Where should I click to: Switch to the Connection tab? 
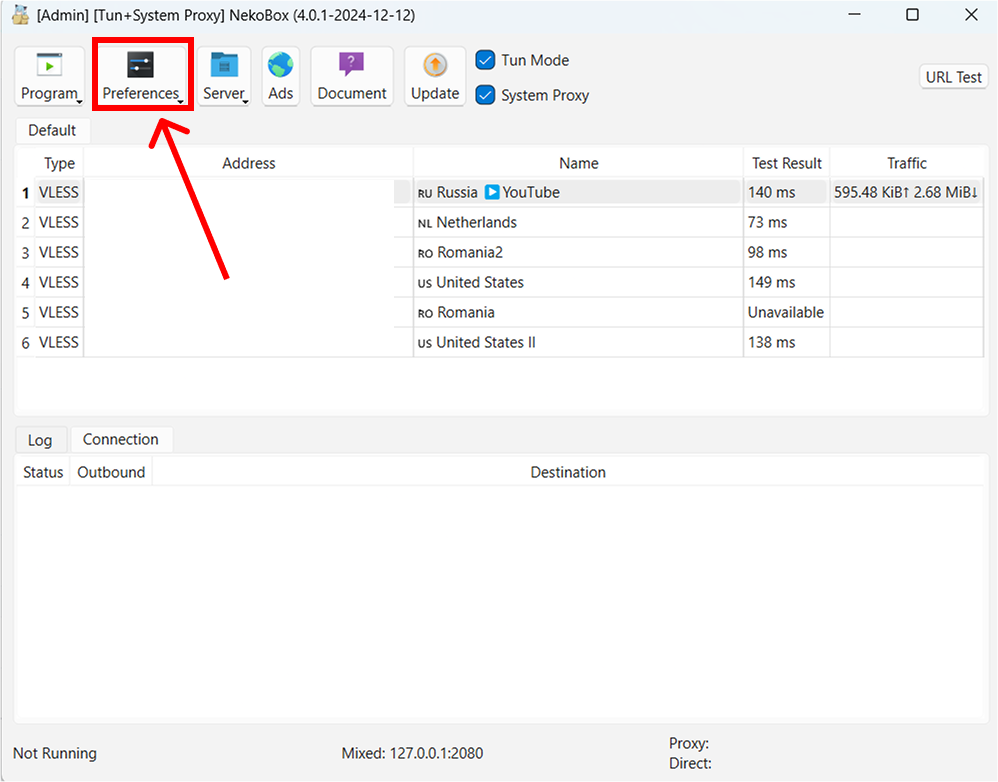click(121, 439)
